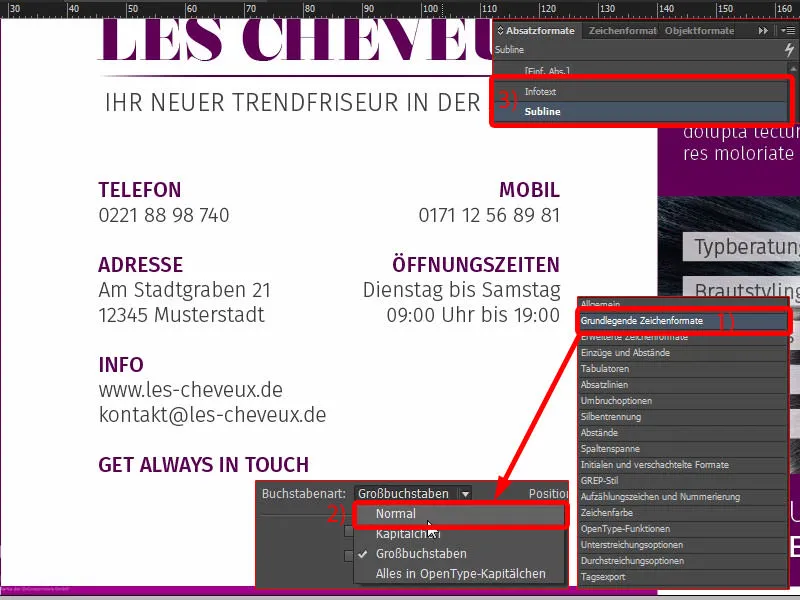Click the text 09:00 Uhr bis 19:00
This screenshot has width=800, height=600.
coord(473,315)
